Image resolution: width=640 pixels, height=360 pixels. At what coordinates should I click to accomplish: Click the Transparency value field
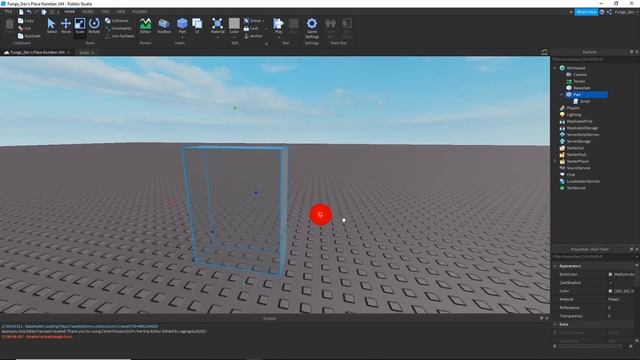pos(620,316)
